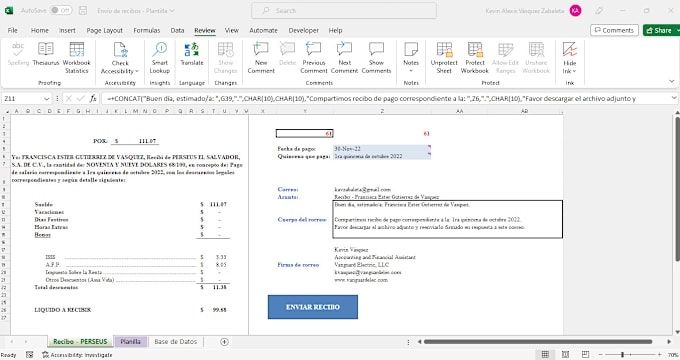Open the Help tab
Image resolution: width=680 pixels, height=360 pixels.
[x=335, y=30]
